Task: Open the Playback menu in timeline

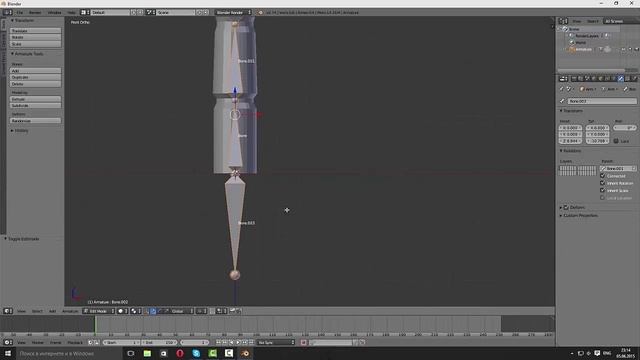Action: (x=75, y=342)
